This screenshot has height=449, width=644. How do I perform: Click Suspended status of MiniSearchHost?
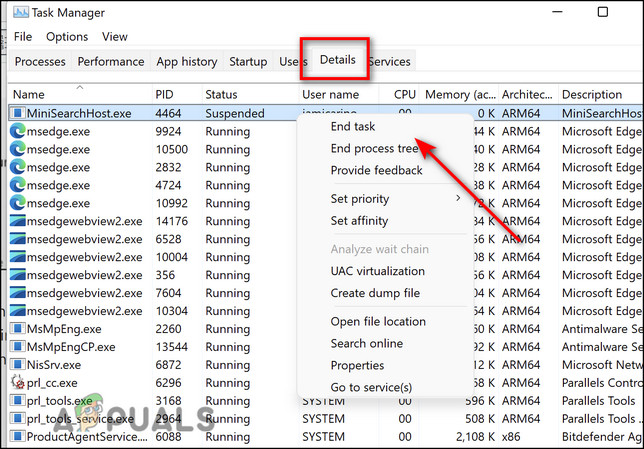pos(235,113)
